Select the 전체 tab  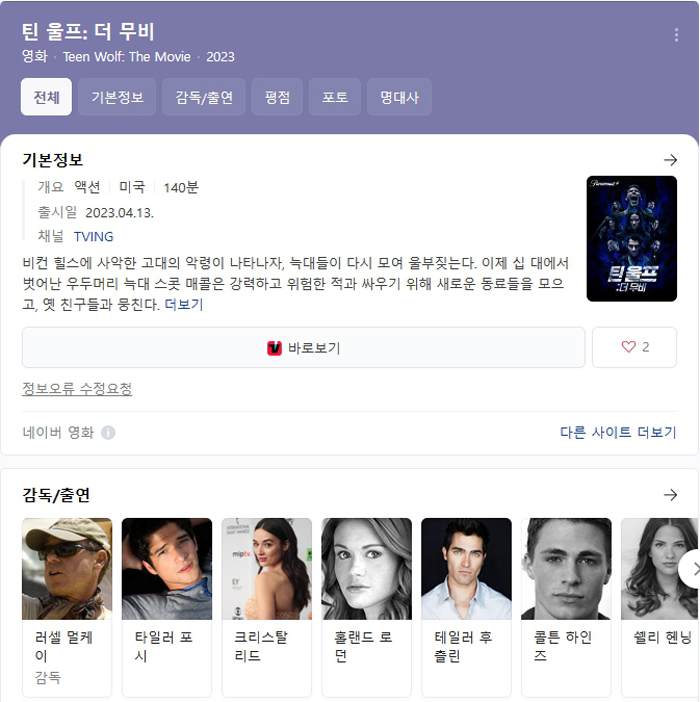coord(46,97)
